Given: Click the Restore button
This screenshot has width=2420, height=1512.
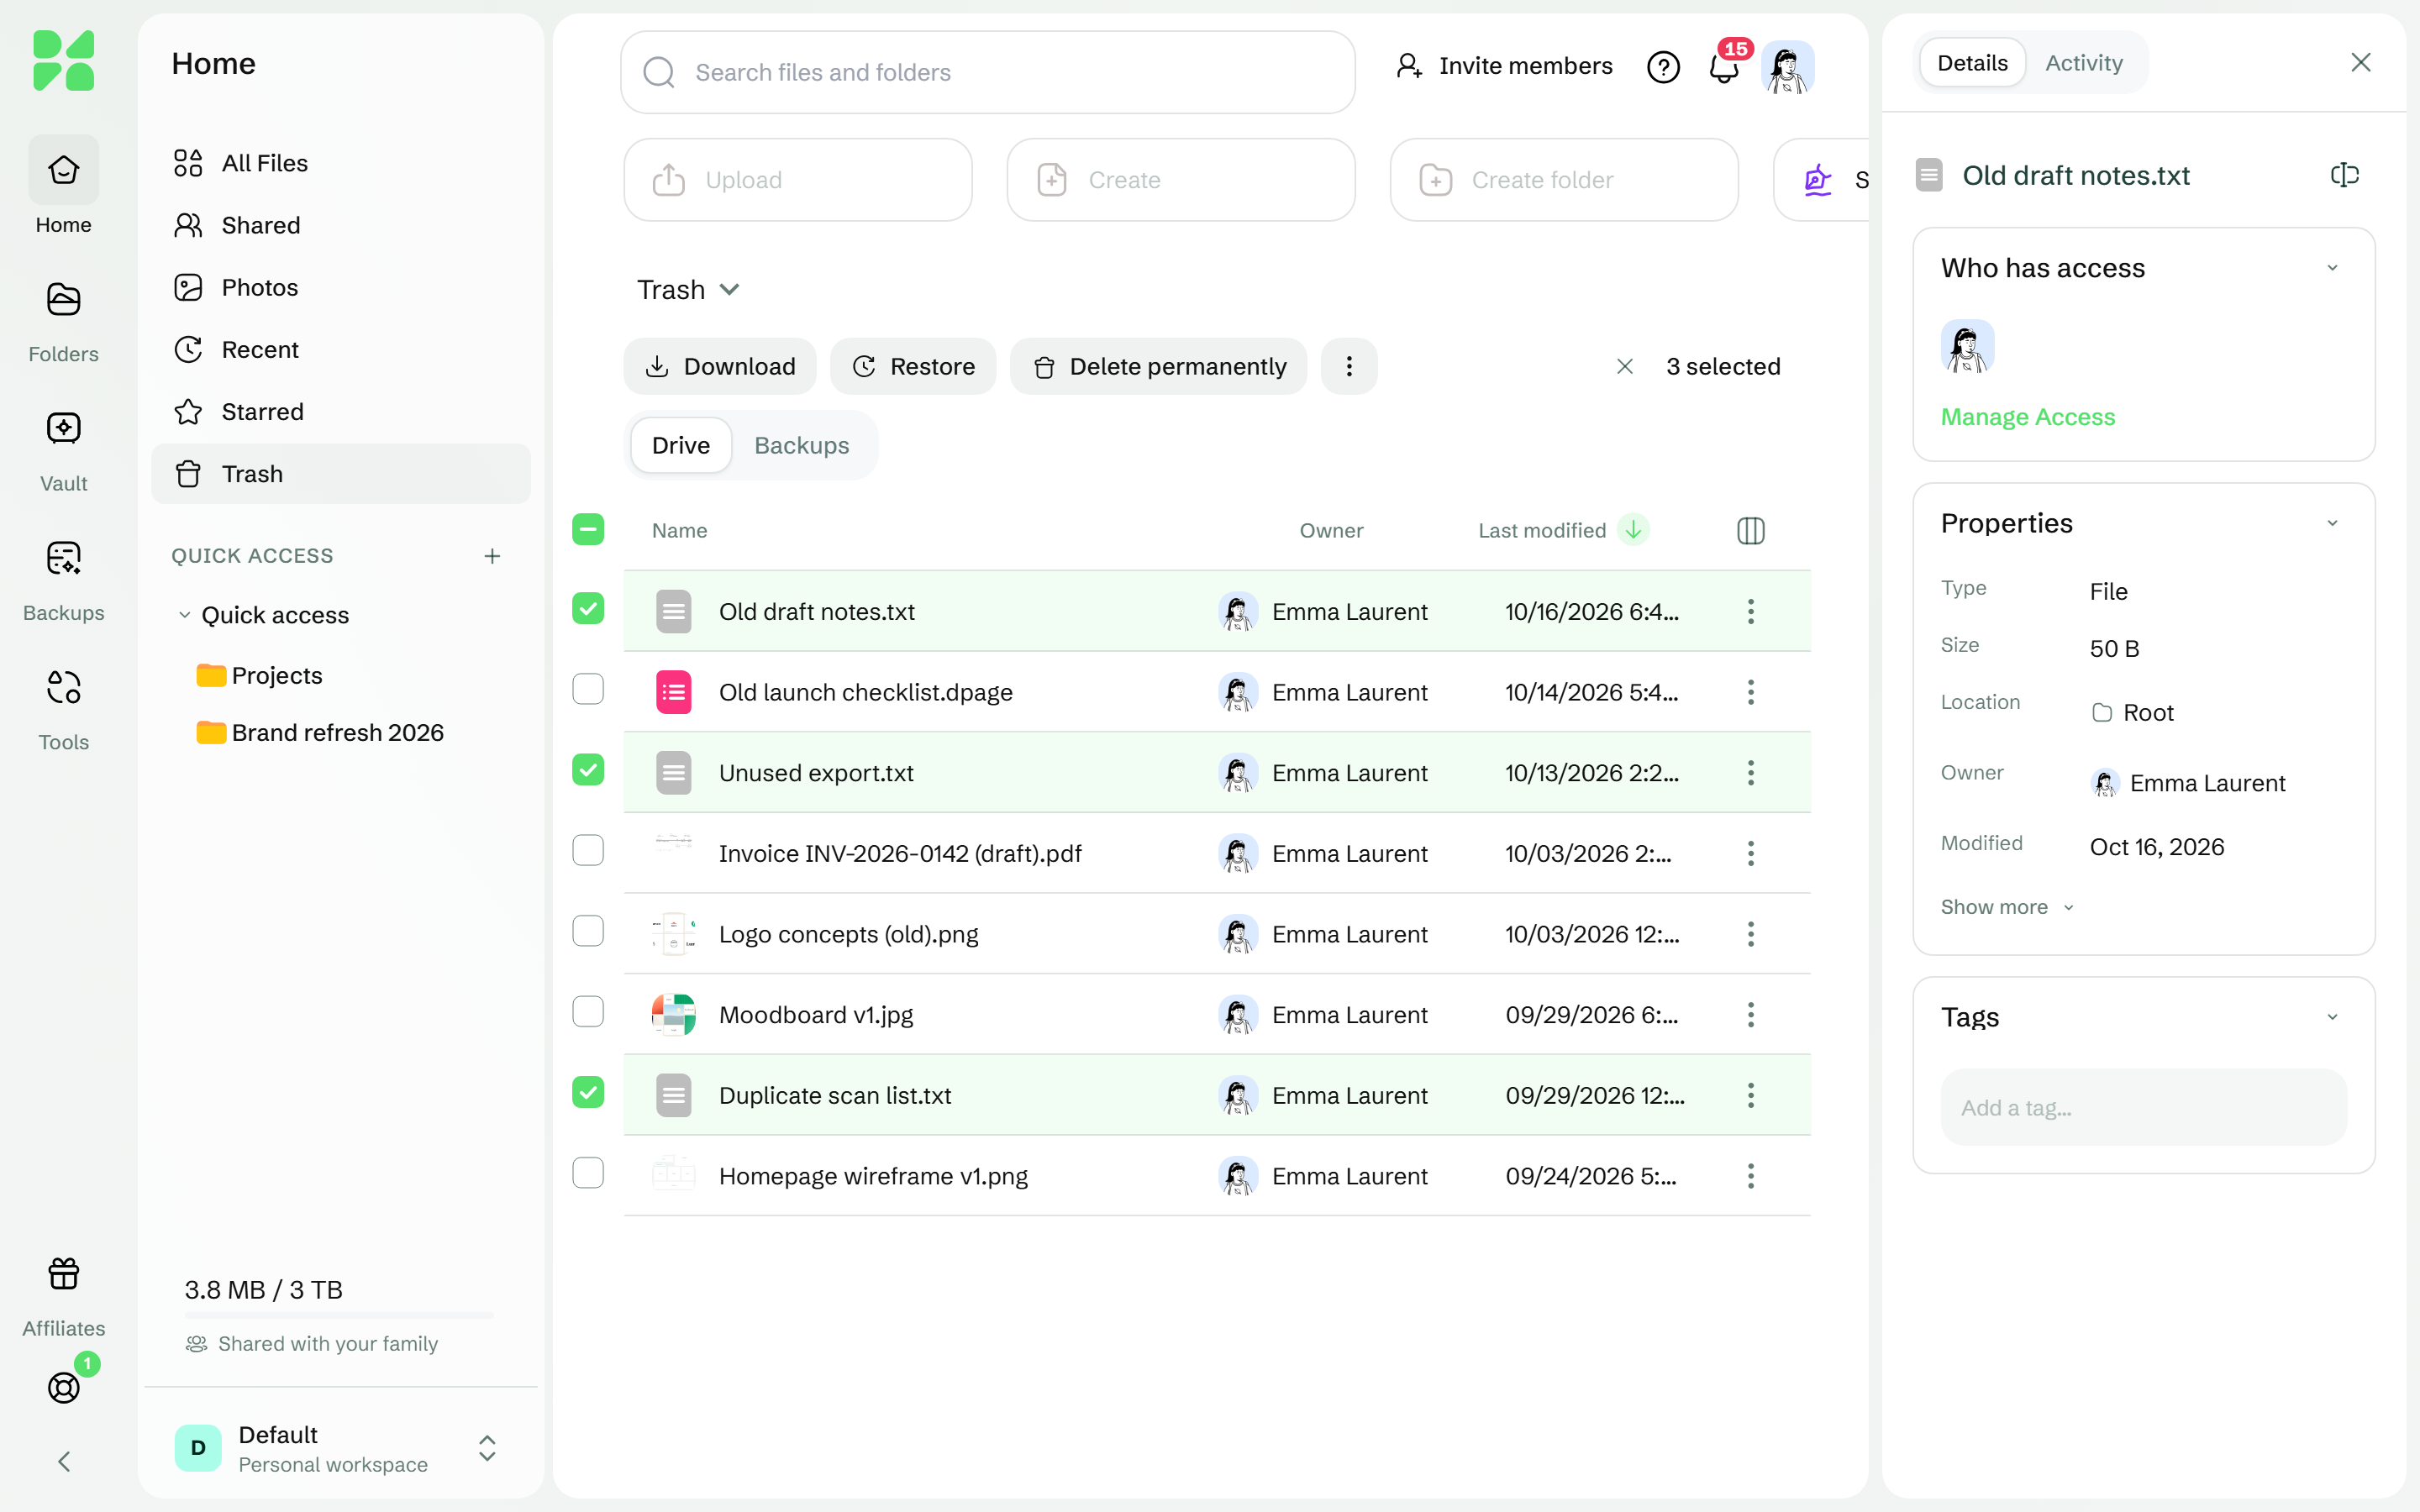Looking at the screenshot, I should pos(913,366).
